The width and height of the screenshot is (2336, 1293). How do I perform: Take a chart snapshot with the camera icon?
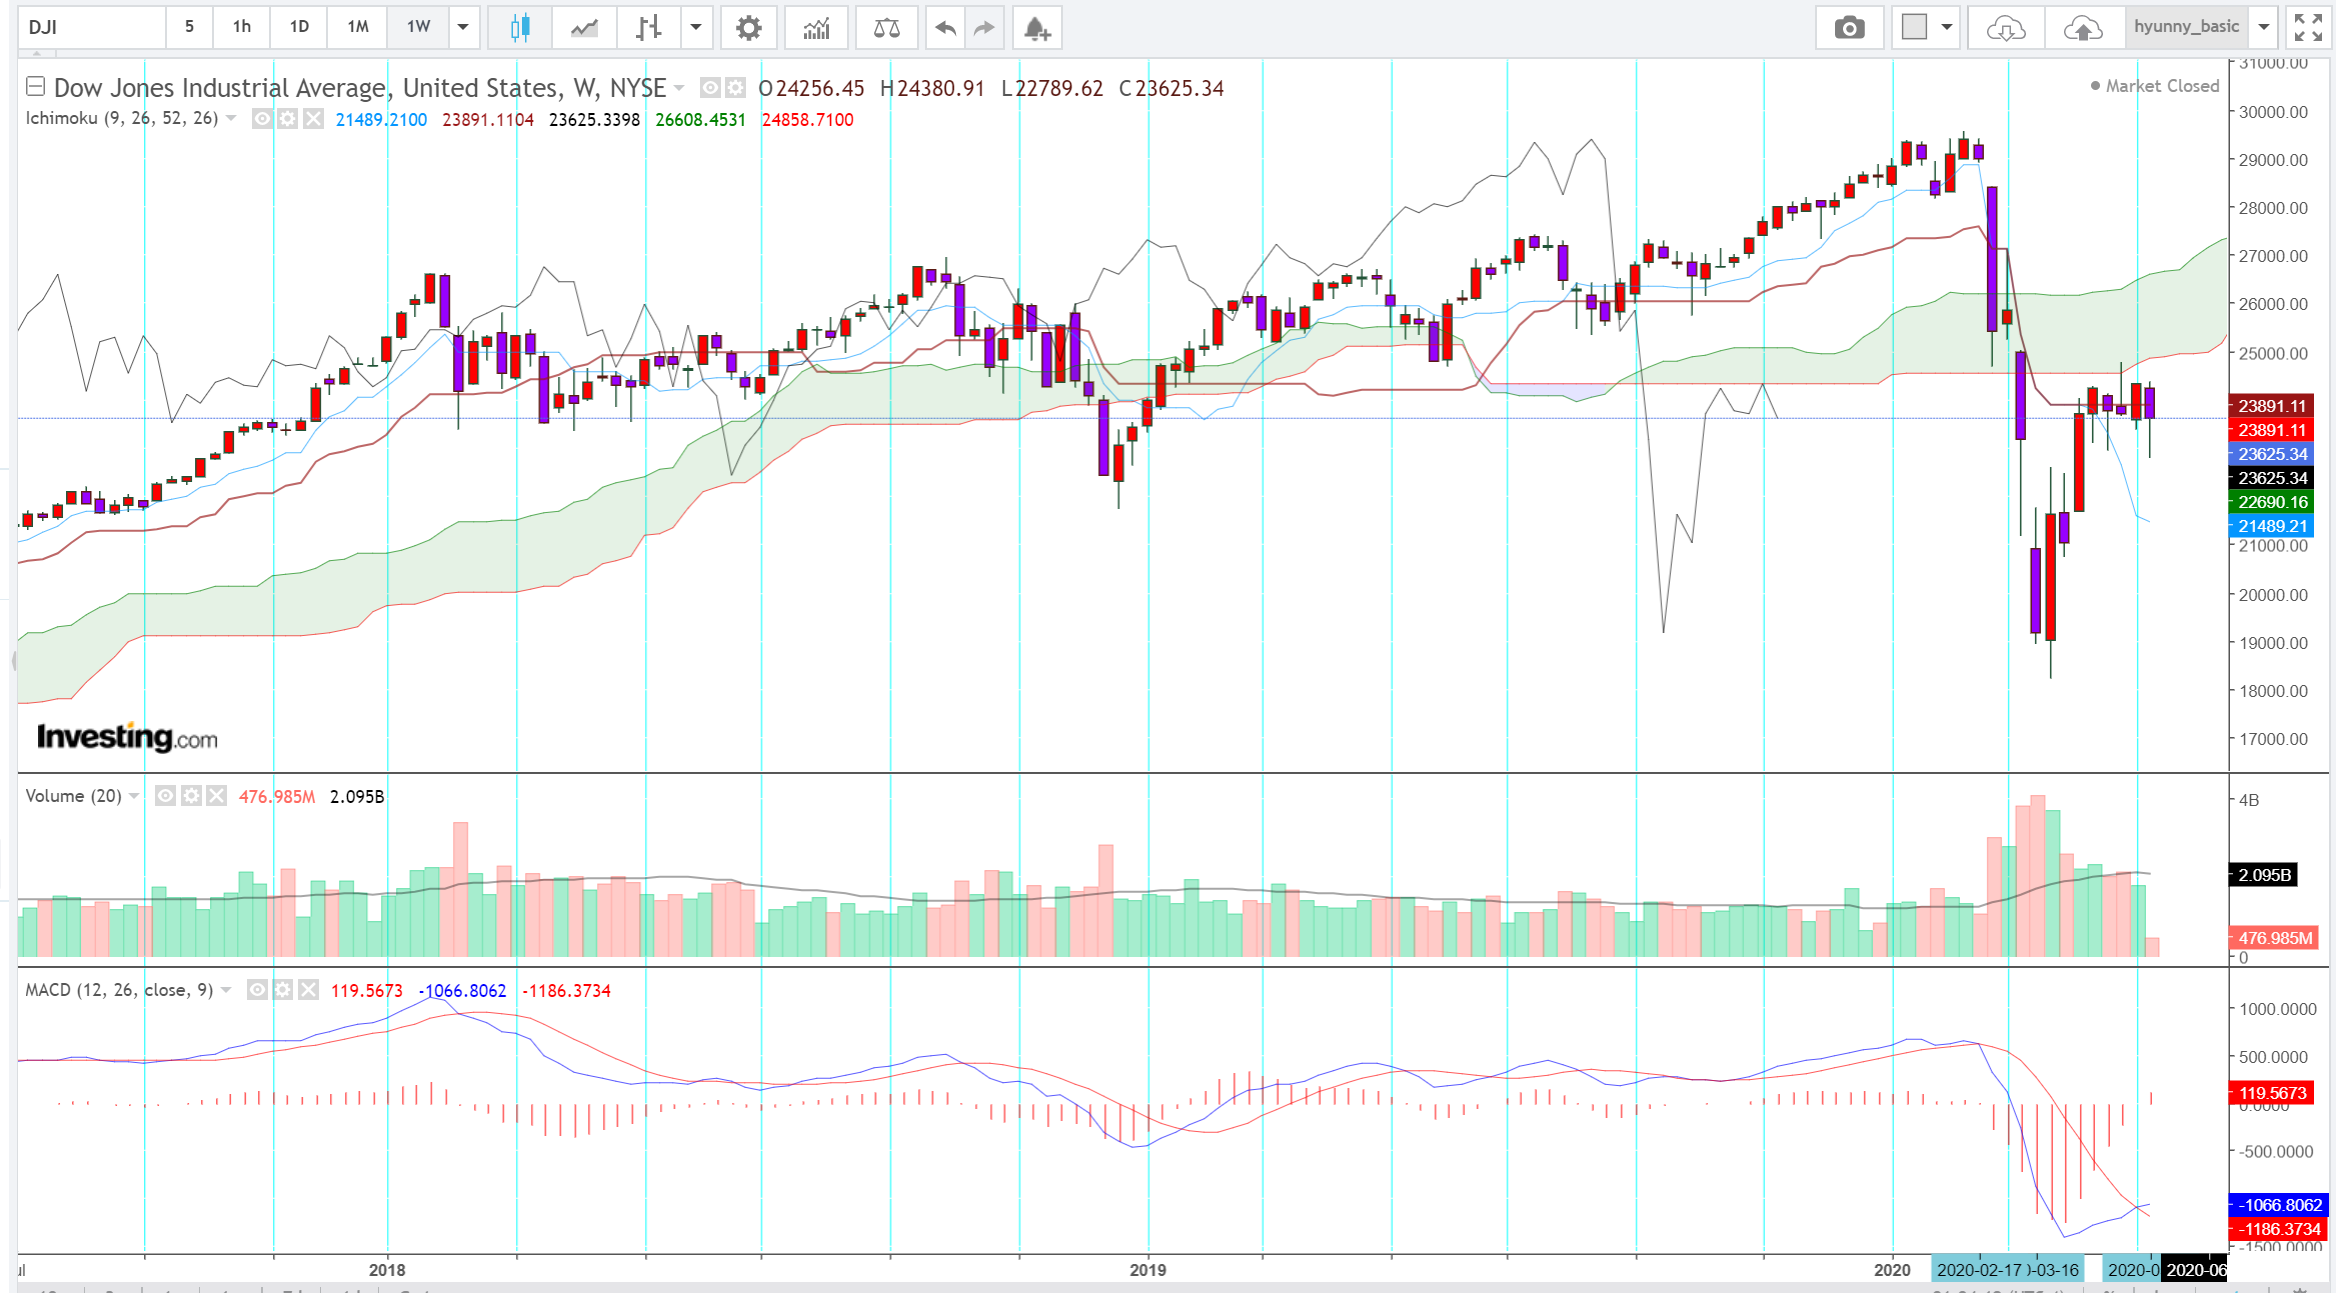[x=1849, y=27]
